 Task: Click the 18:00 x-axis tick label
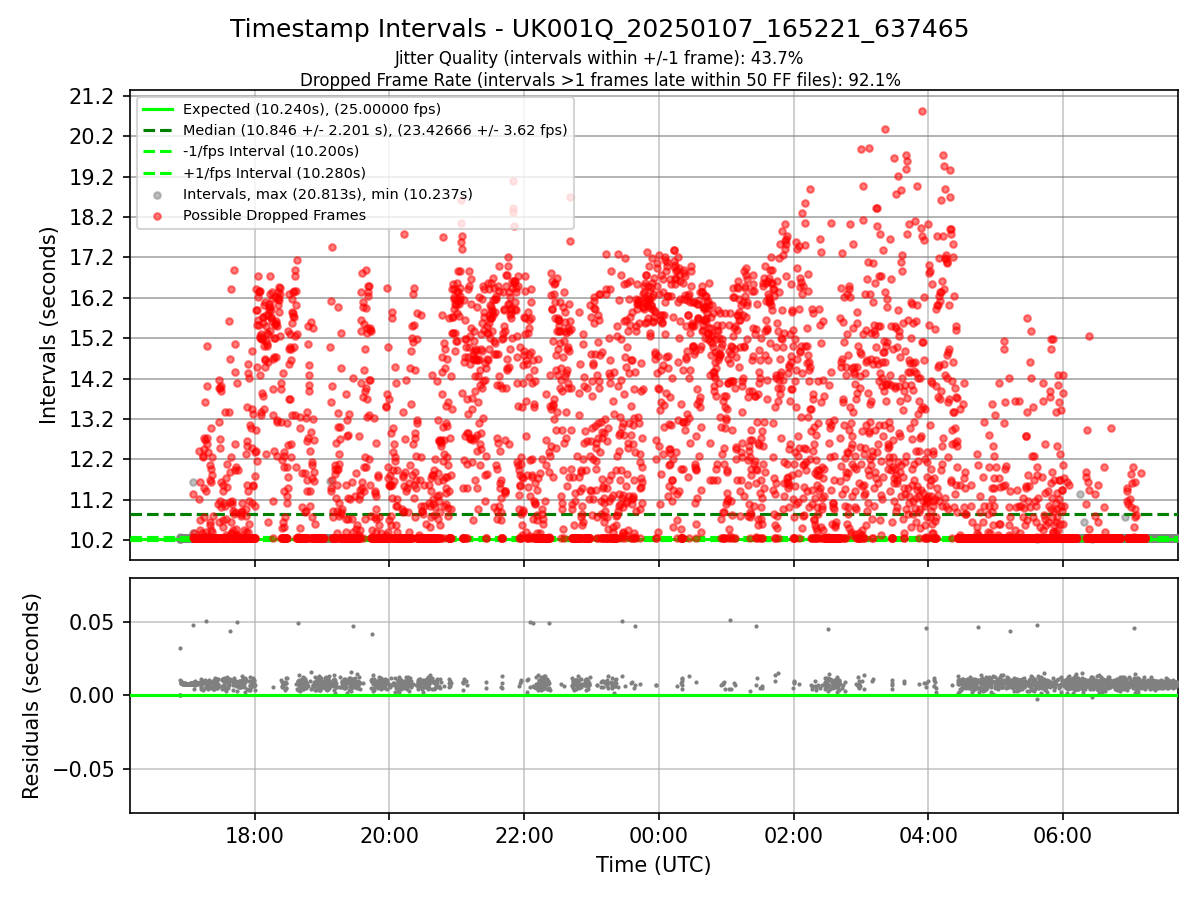click(x=254, y=834)
